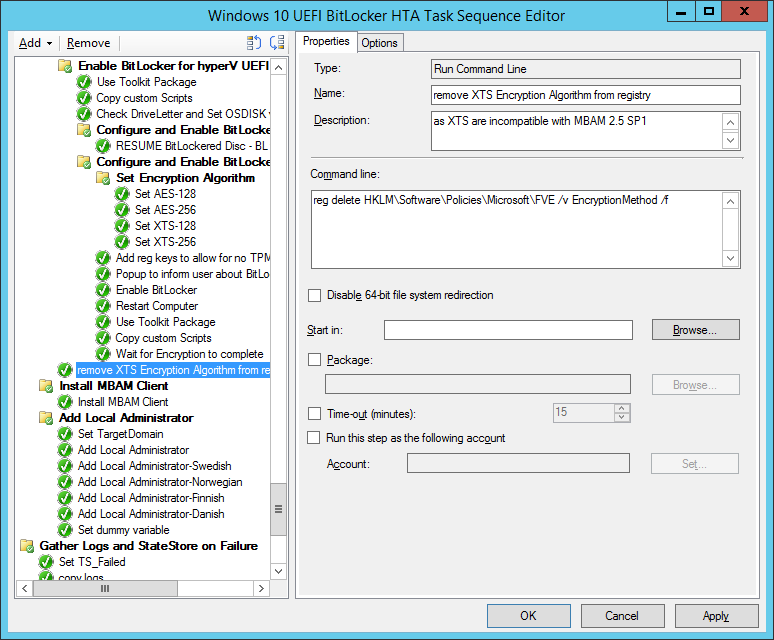
Task: Click check icon beside Restart Computer step
Action: [x=103, y=306]
